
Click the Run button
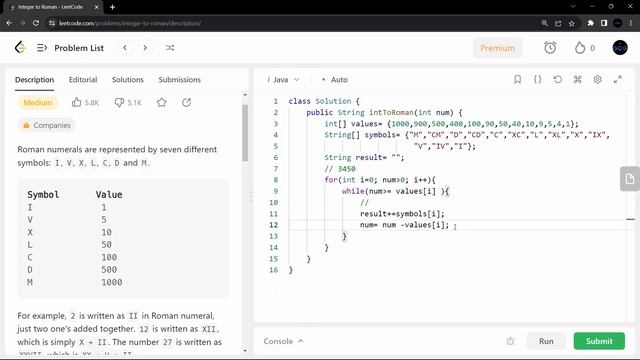tap(546, 341)
